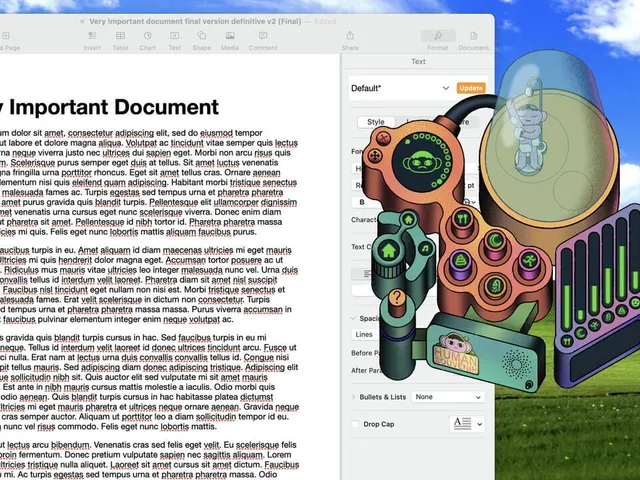Add a Text box from toolbar

pyautogui.click(x=174, y=41)
